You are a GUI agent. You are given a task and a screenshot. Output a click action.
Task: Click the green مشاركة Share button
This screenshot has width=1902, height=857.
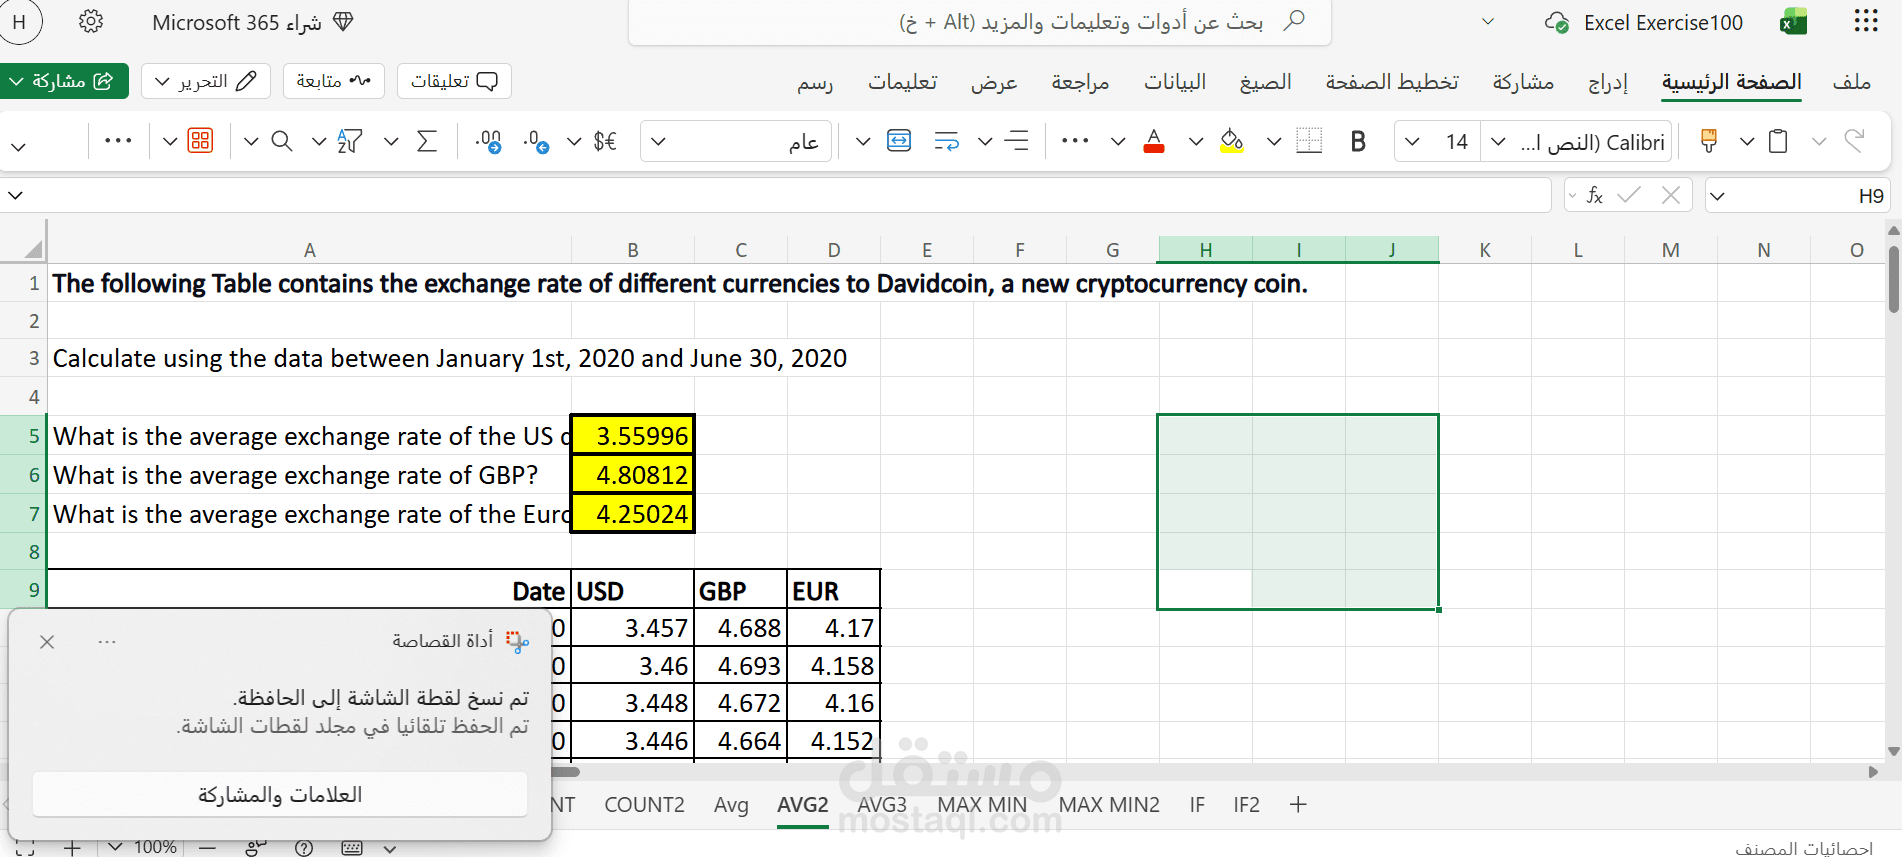64,81
